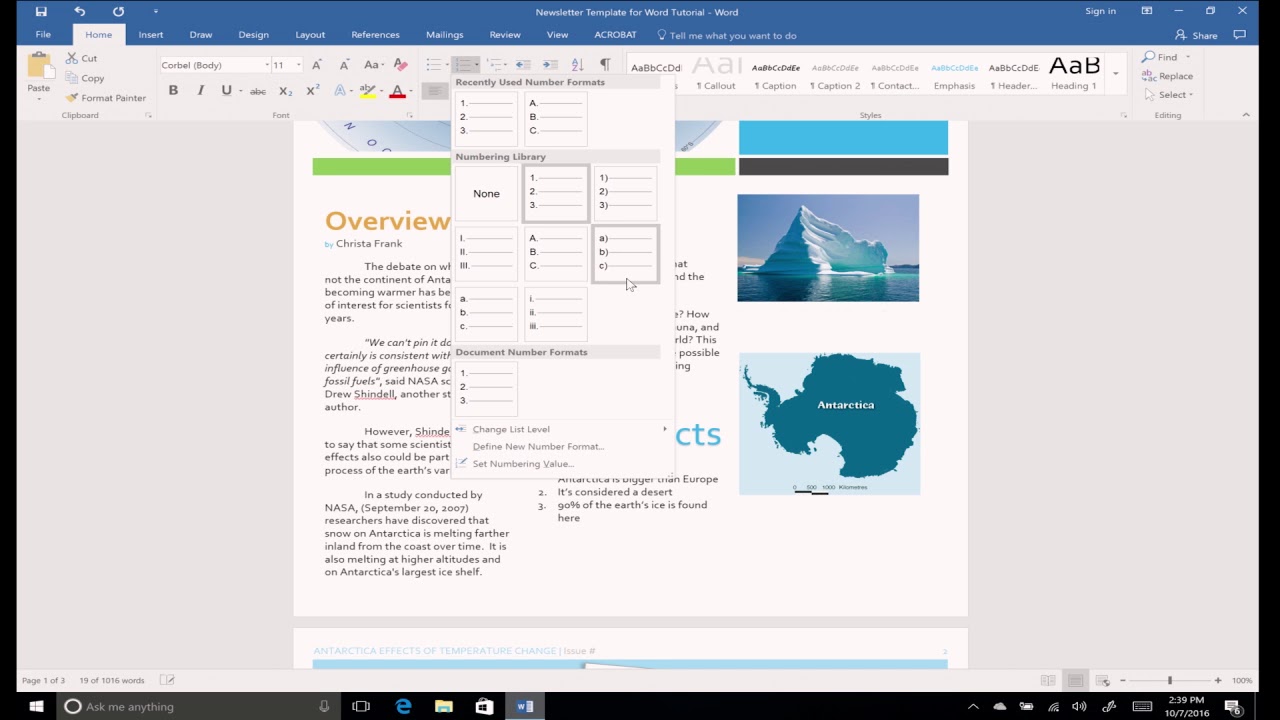1280x720 pixels.
Task: Open the File backstage button
Action: (43, 35)
